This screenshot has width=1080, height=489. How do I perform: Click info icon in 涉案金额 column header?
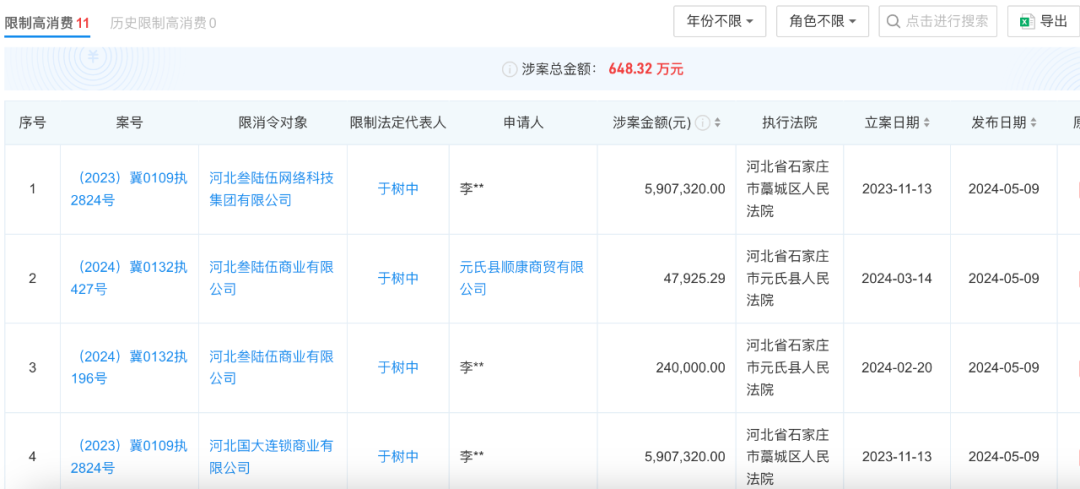703,123
